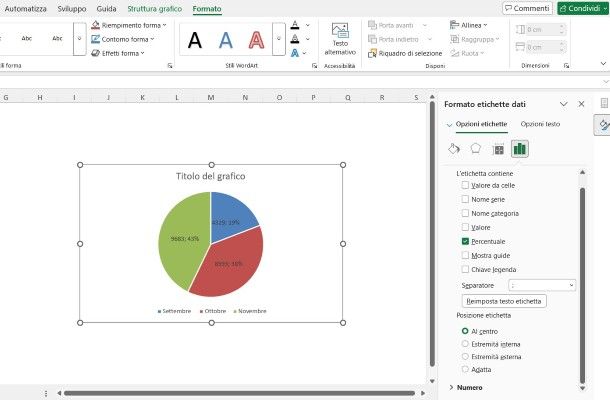Open the Label Options bar chart icon
The height and width of the screenshot is (400, 610).
click(x=520, y=149)
